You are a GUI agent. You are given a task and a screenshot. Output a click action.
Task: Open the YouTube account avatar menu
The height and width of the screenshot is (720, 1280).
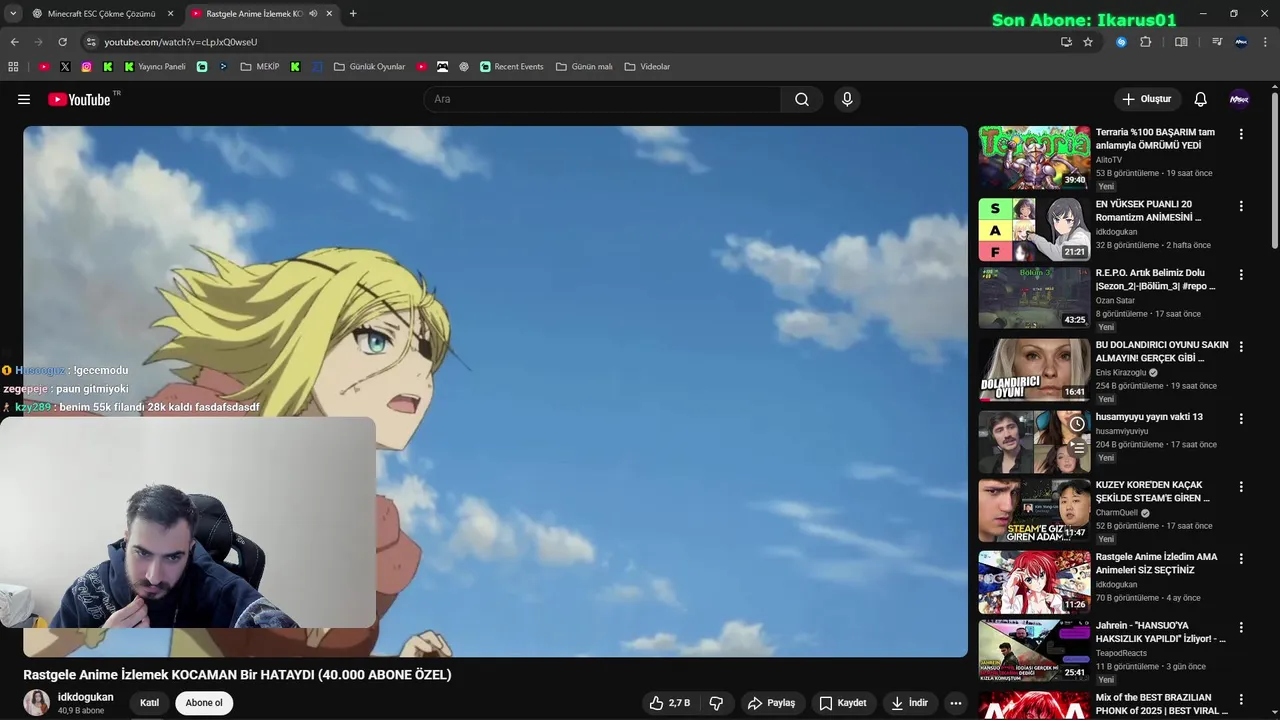click(1239, 99)
